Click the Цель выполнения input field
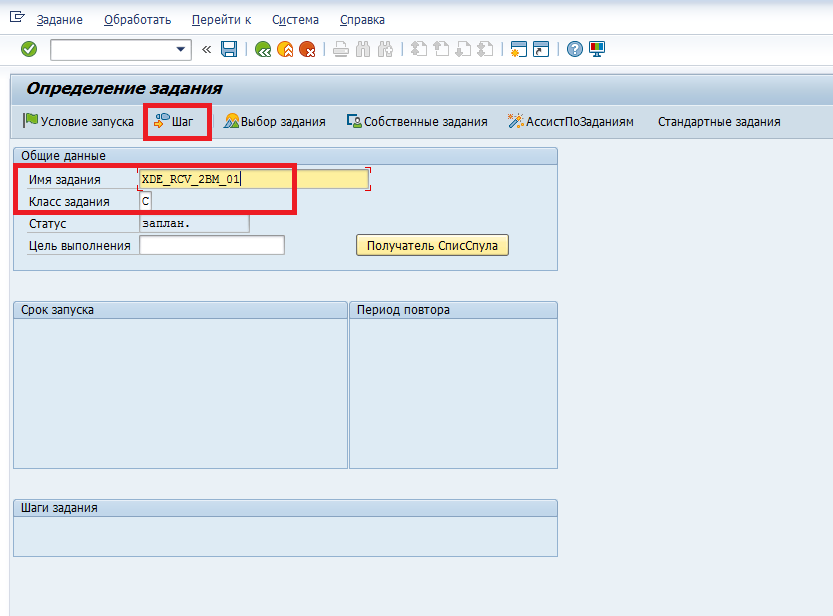Screen dimensions: 833x616 [212, 246]
